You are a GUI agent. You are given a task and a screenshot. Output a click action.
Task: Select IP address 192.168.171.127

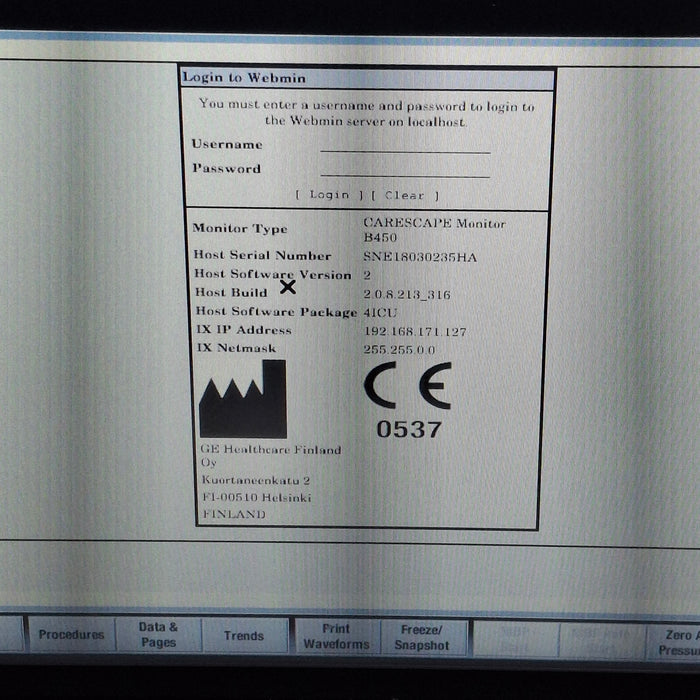pos(415,332)
